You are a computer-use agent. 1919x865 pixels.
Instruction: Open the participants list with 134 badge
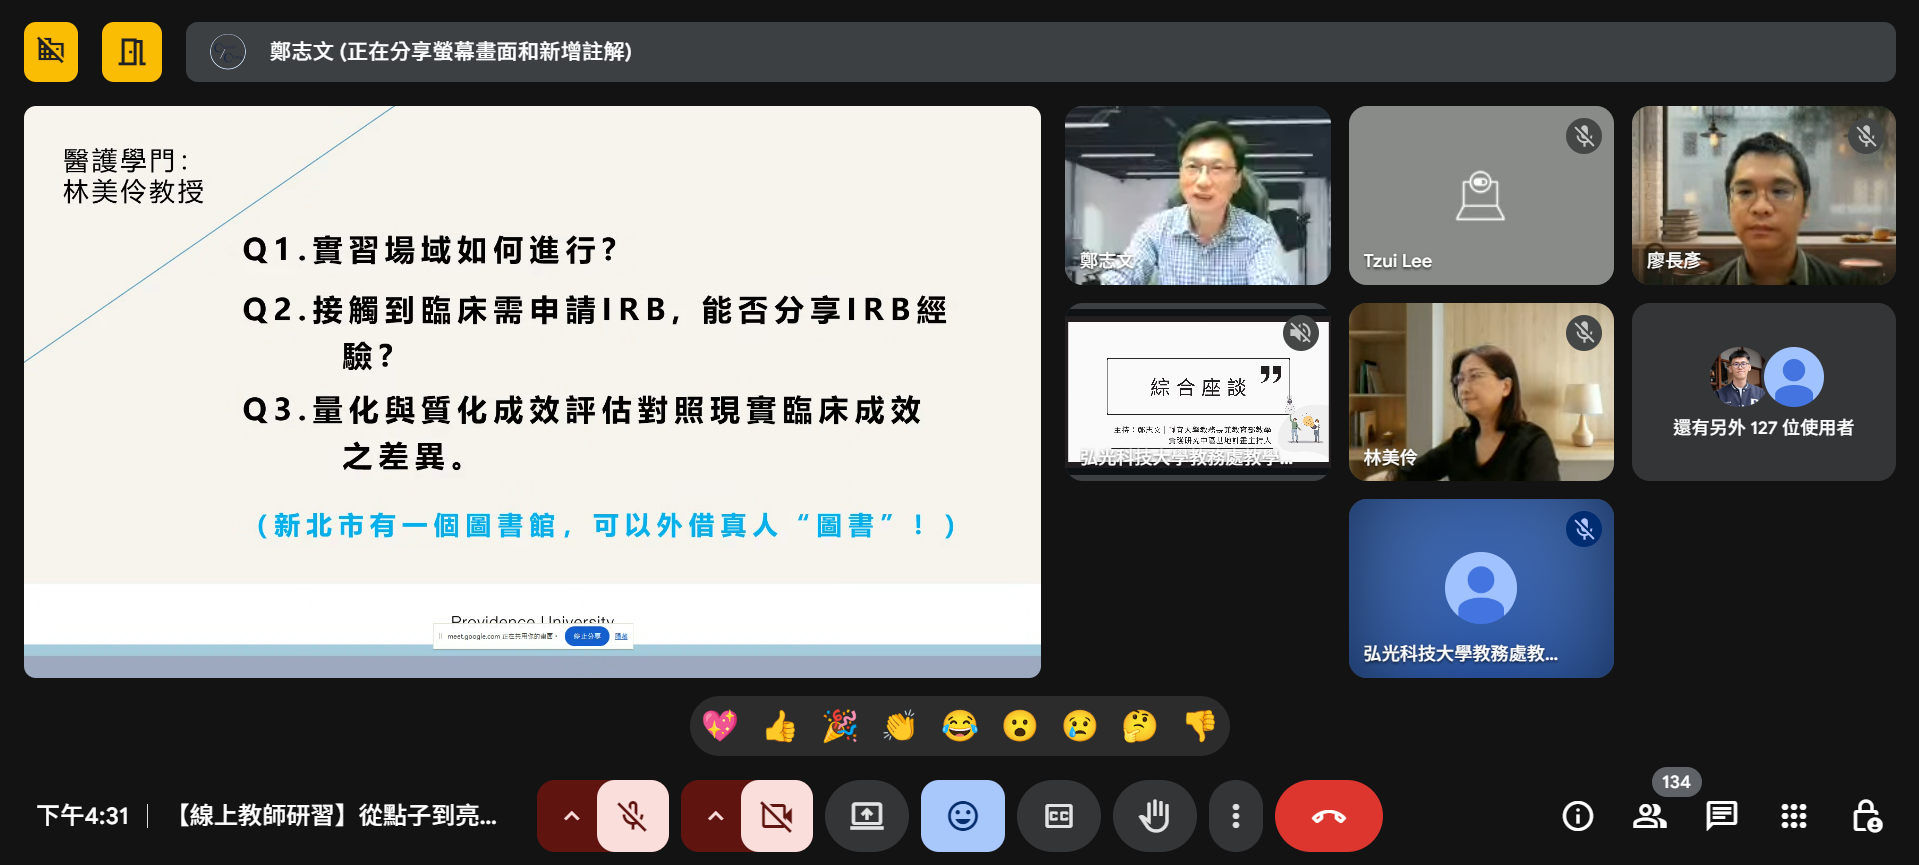pos(1649,816)
